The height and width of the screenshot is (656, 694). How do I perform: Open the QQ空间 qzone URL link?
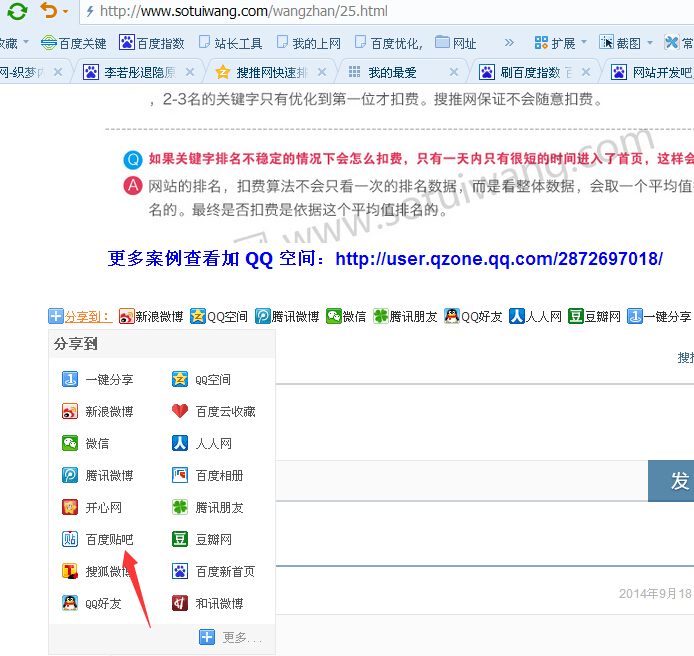tap(499, 259)
